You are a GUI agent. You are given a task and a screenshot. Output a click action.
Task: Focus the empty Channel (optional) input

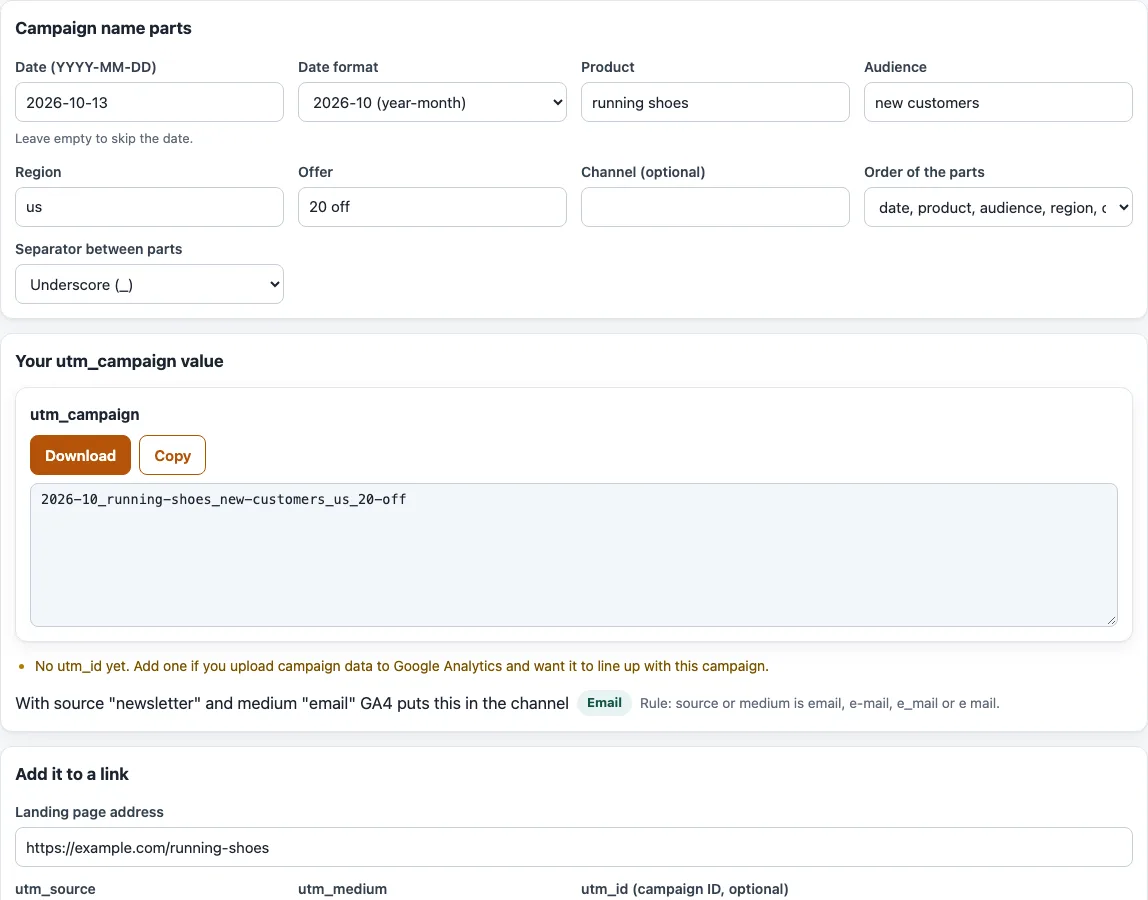click(x=715, y=207)
